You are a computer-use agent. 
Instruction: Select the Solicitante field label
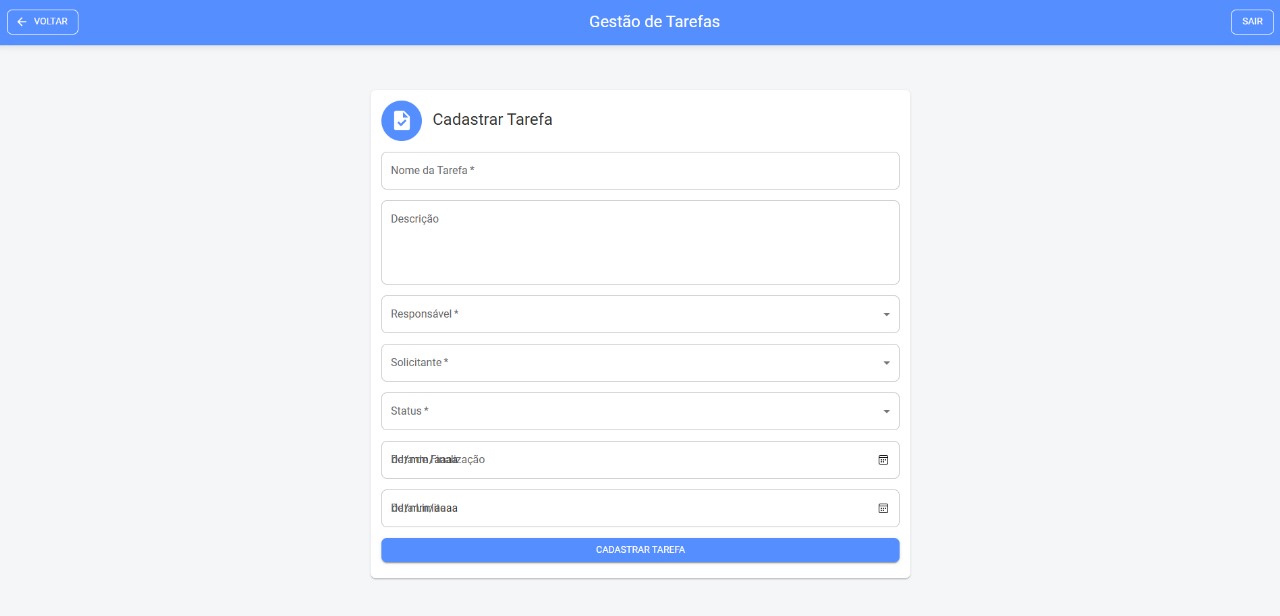click(x=419, y=362)
